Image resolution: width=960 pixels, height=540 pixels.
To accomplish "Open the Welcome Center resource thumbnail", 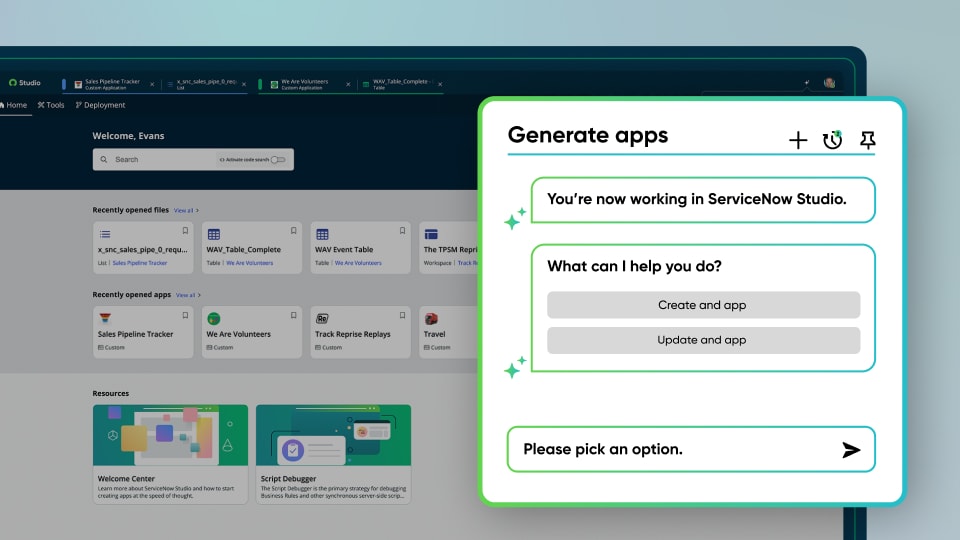I will (x=170, y=435).
